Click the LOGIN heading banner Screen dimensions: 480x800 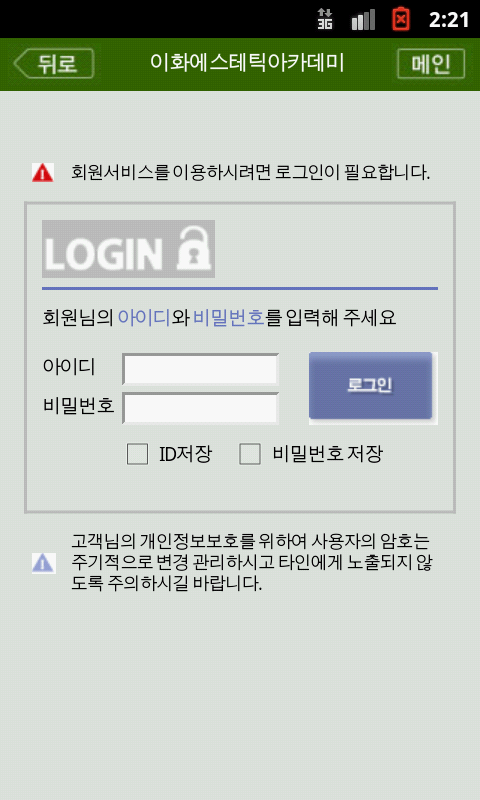pyautogui.click(x=128, y=249)
